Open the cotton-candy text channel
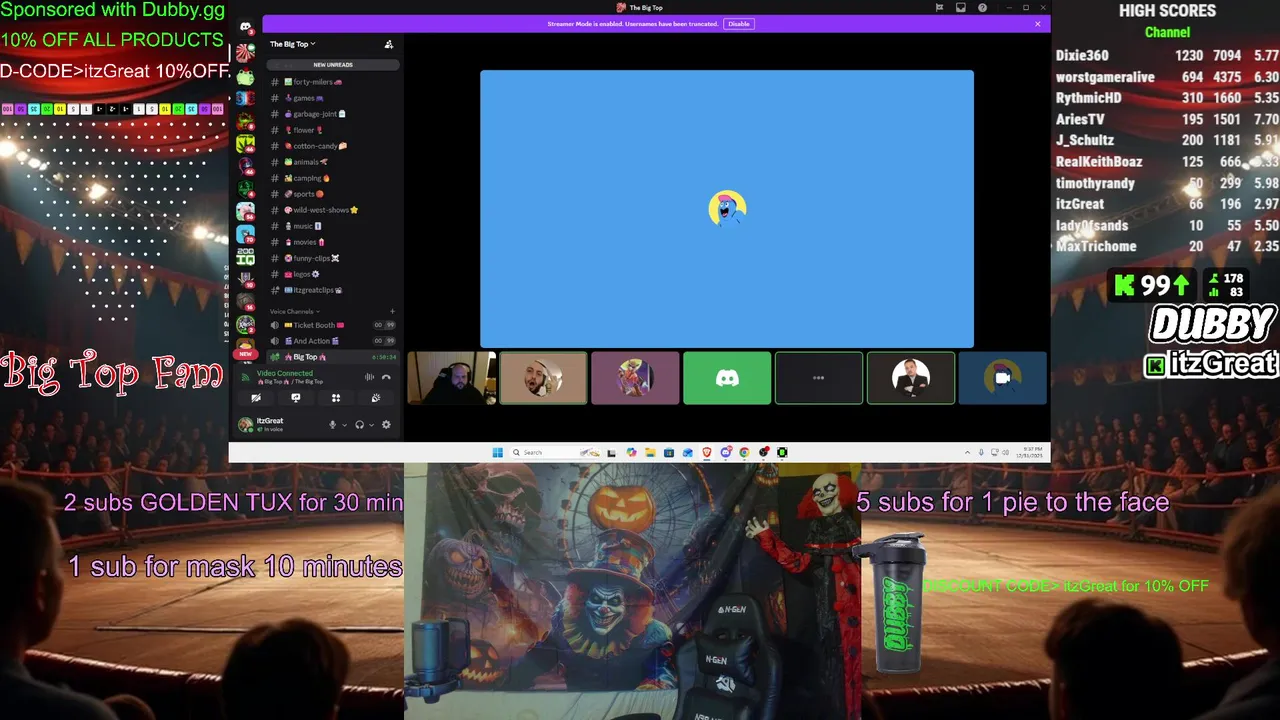1280x720 pixels. pyautogui.click(x=333, y=146)
